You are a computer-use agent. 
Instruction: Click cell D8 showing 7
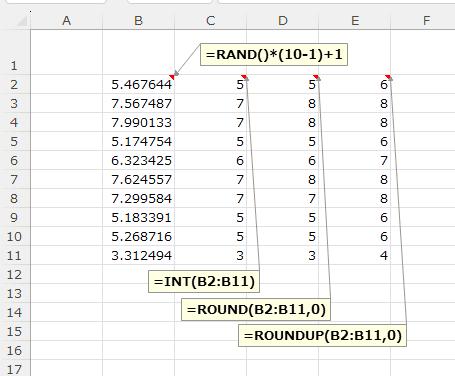tap(283, 198)
